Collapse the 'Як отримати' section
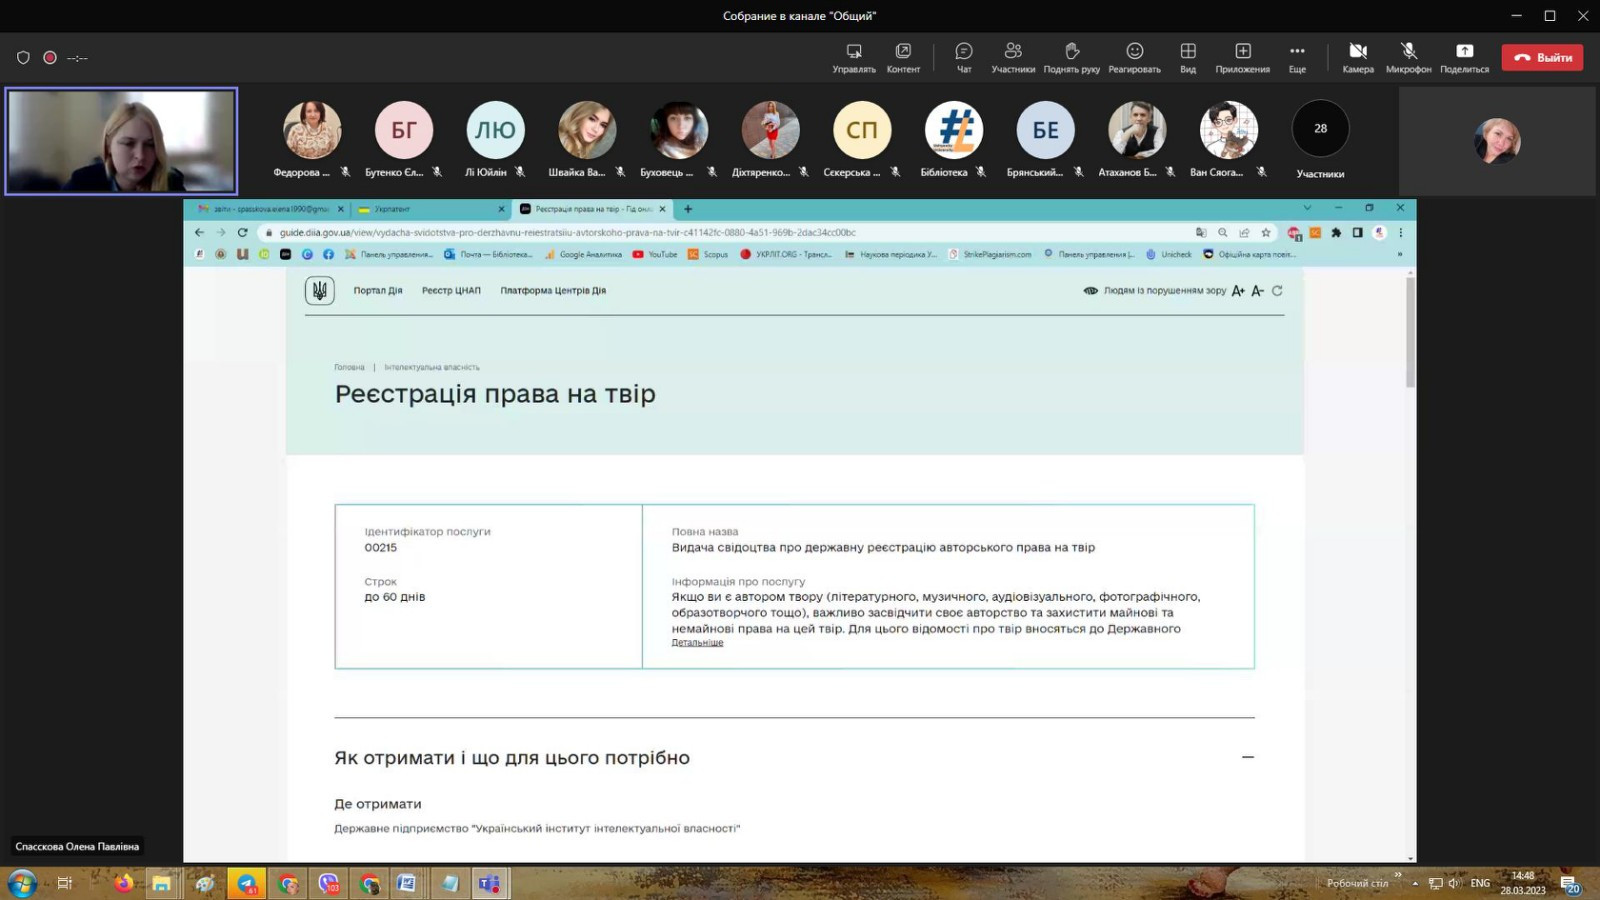 point(1247,757)
